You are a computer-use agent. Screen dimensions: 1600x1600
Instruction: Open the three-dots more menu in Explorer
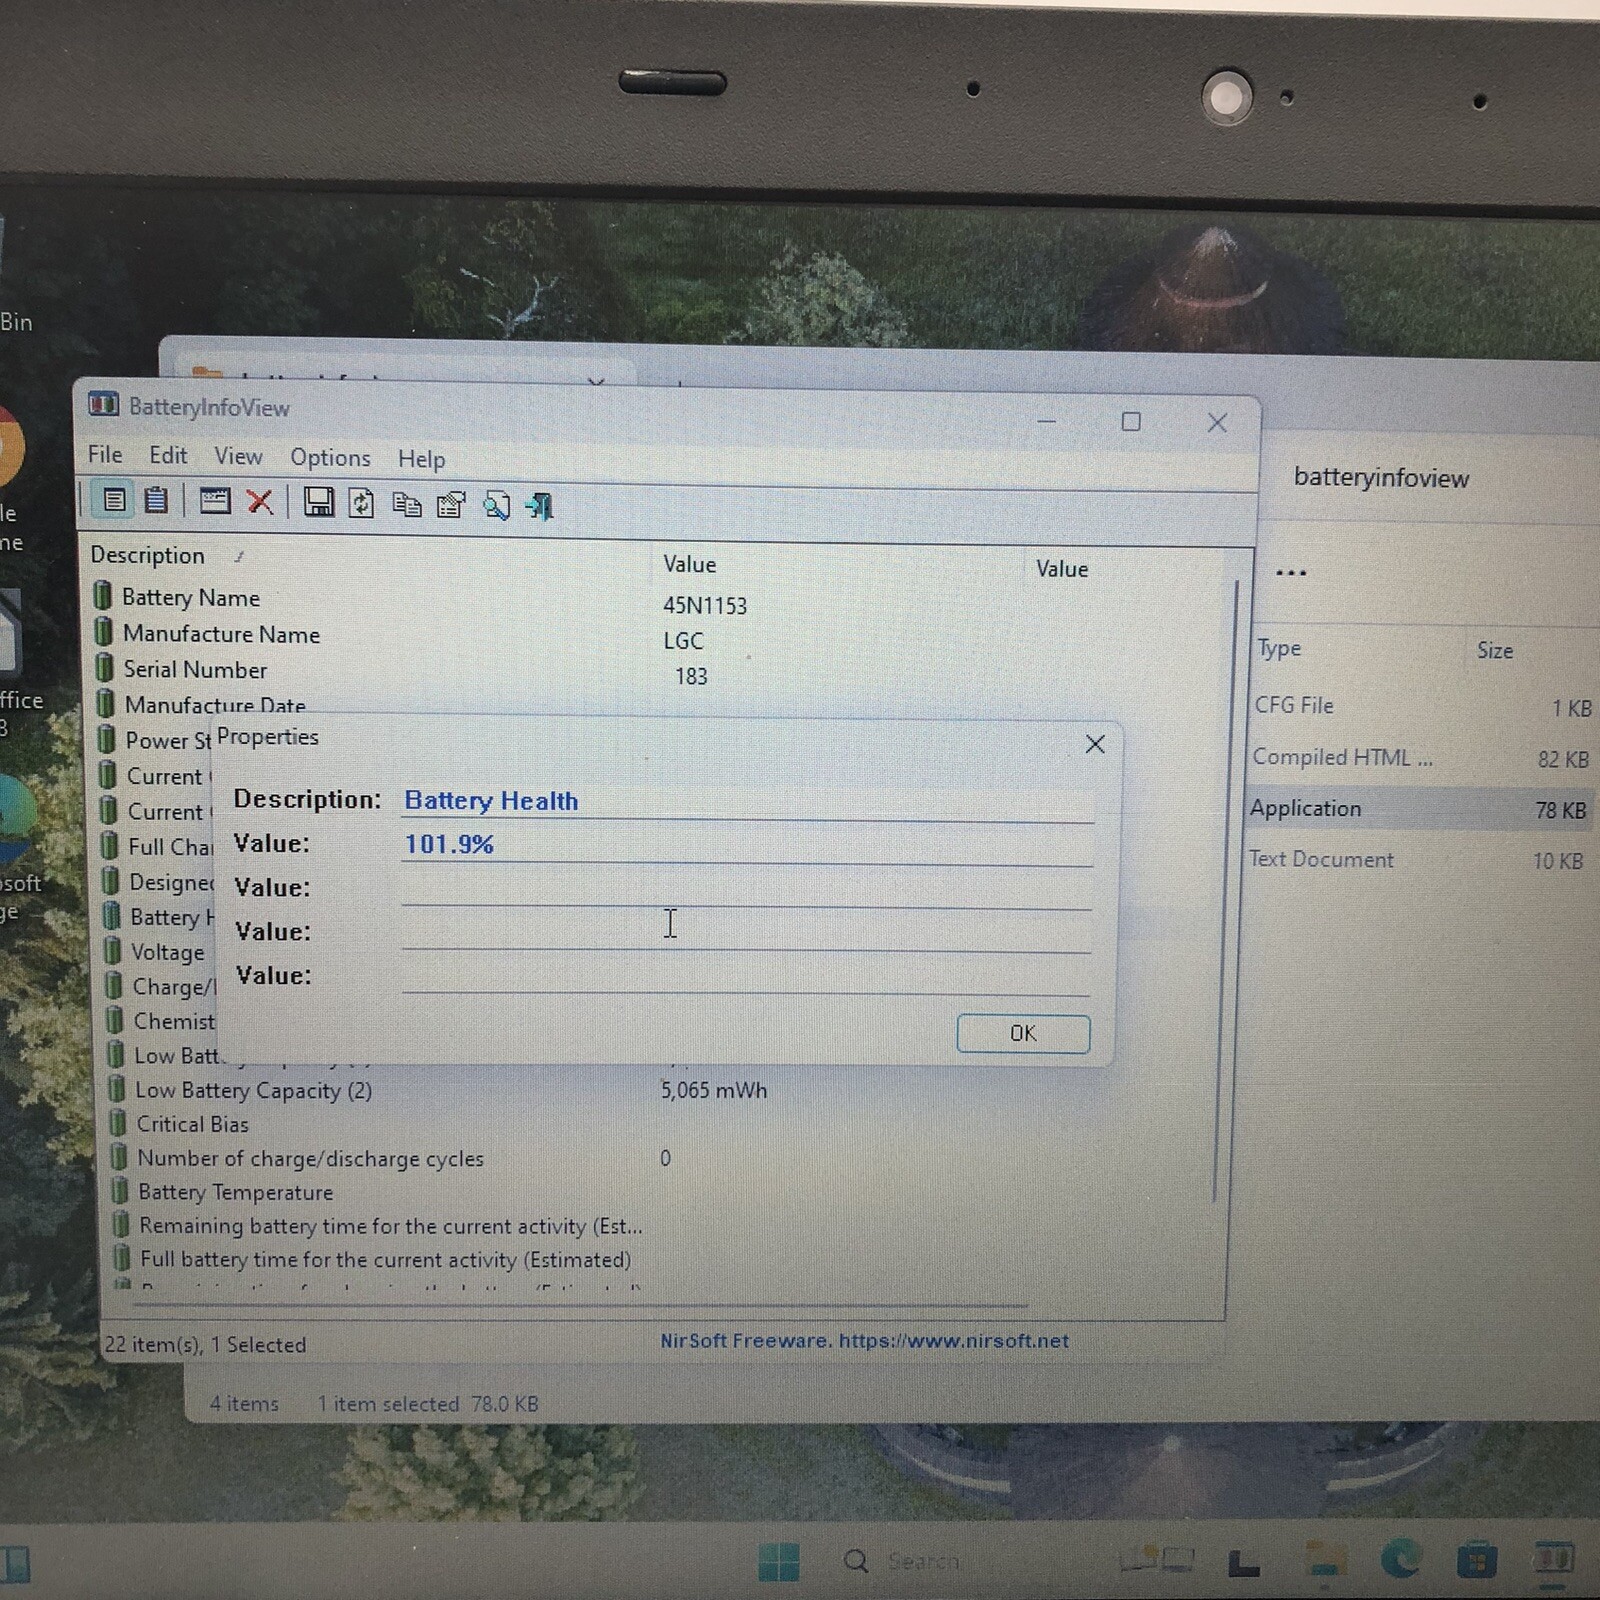click(x=1291, y=573)
